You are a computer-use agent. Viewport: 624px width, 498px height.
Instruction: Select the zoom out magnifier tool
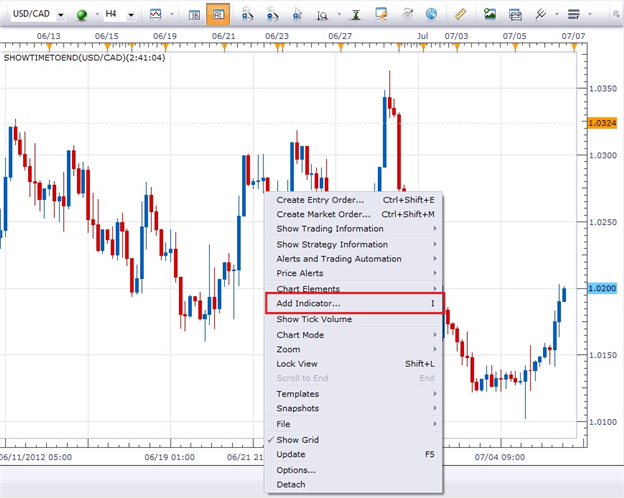273,14
